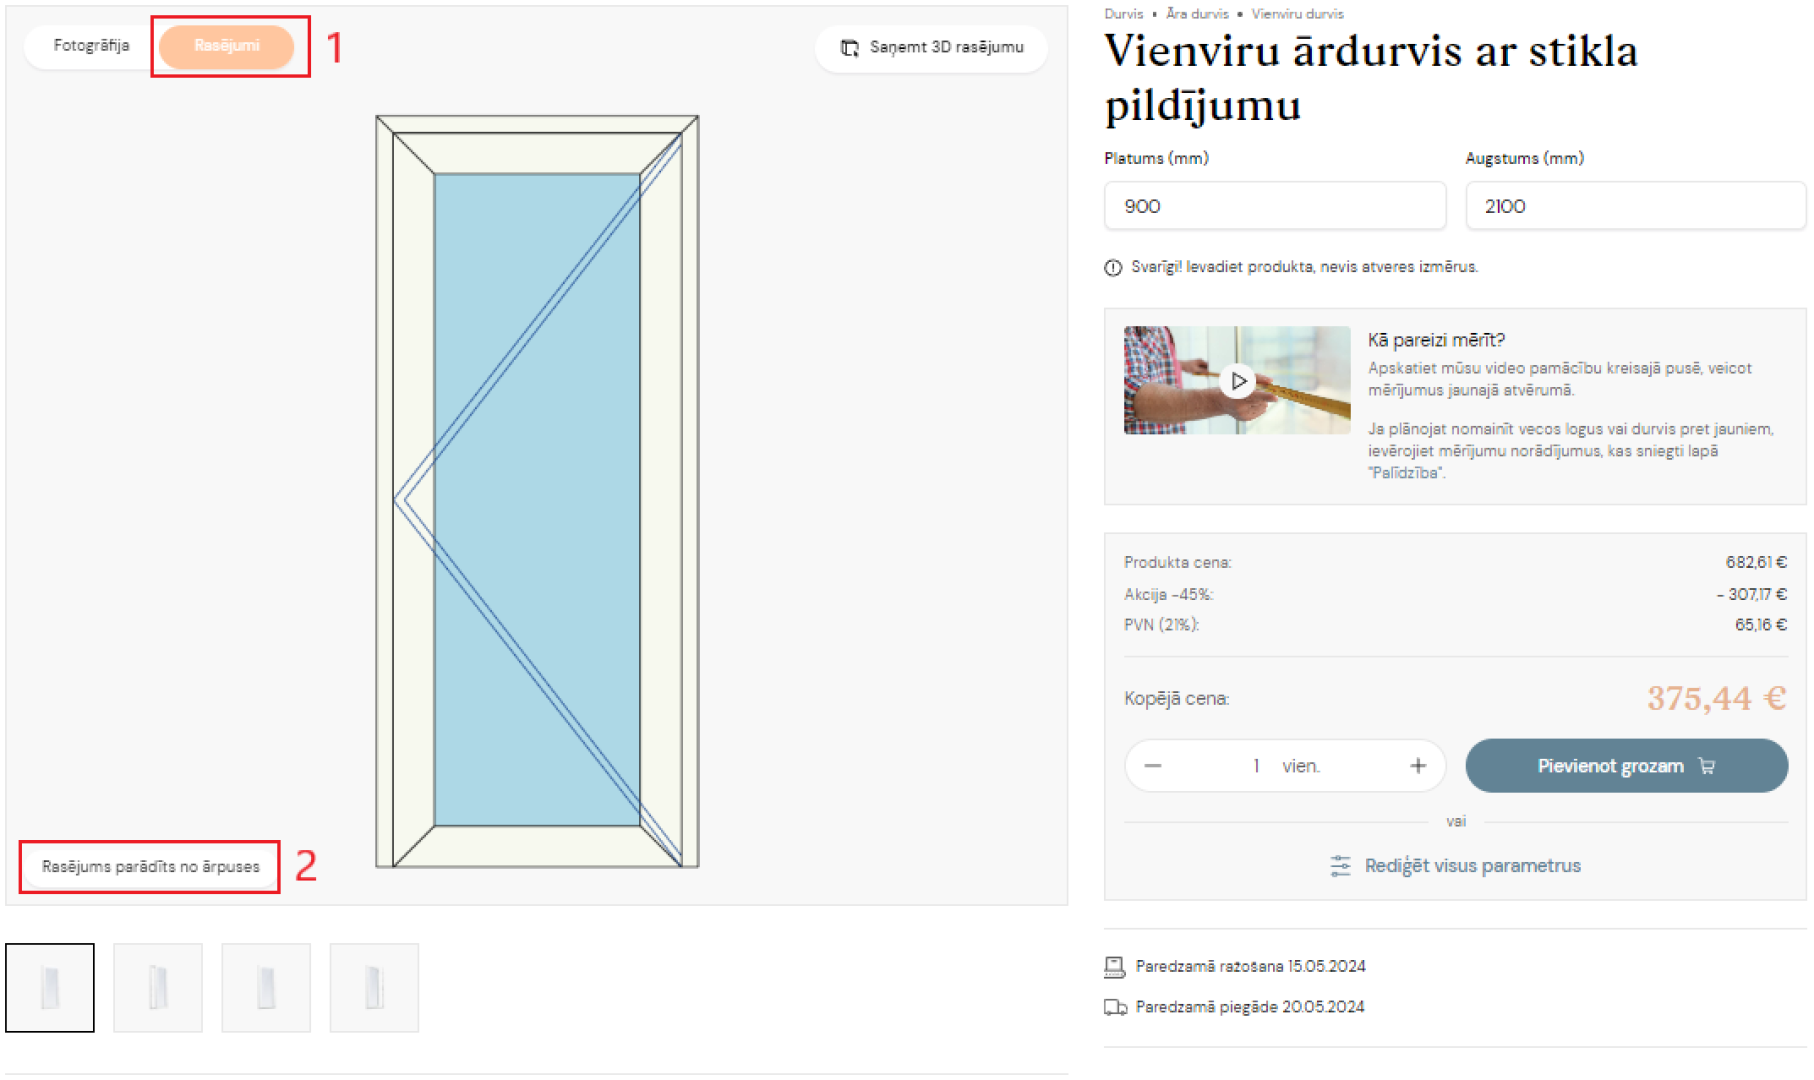Screen dimensions: 1814x1080
Task: Select the second door thumbnail
Action: pos(158,988)
